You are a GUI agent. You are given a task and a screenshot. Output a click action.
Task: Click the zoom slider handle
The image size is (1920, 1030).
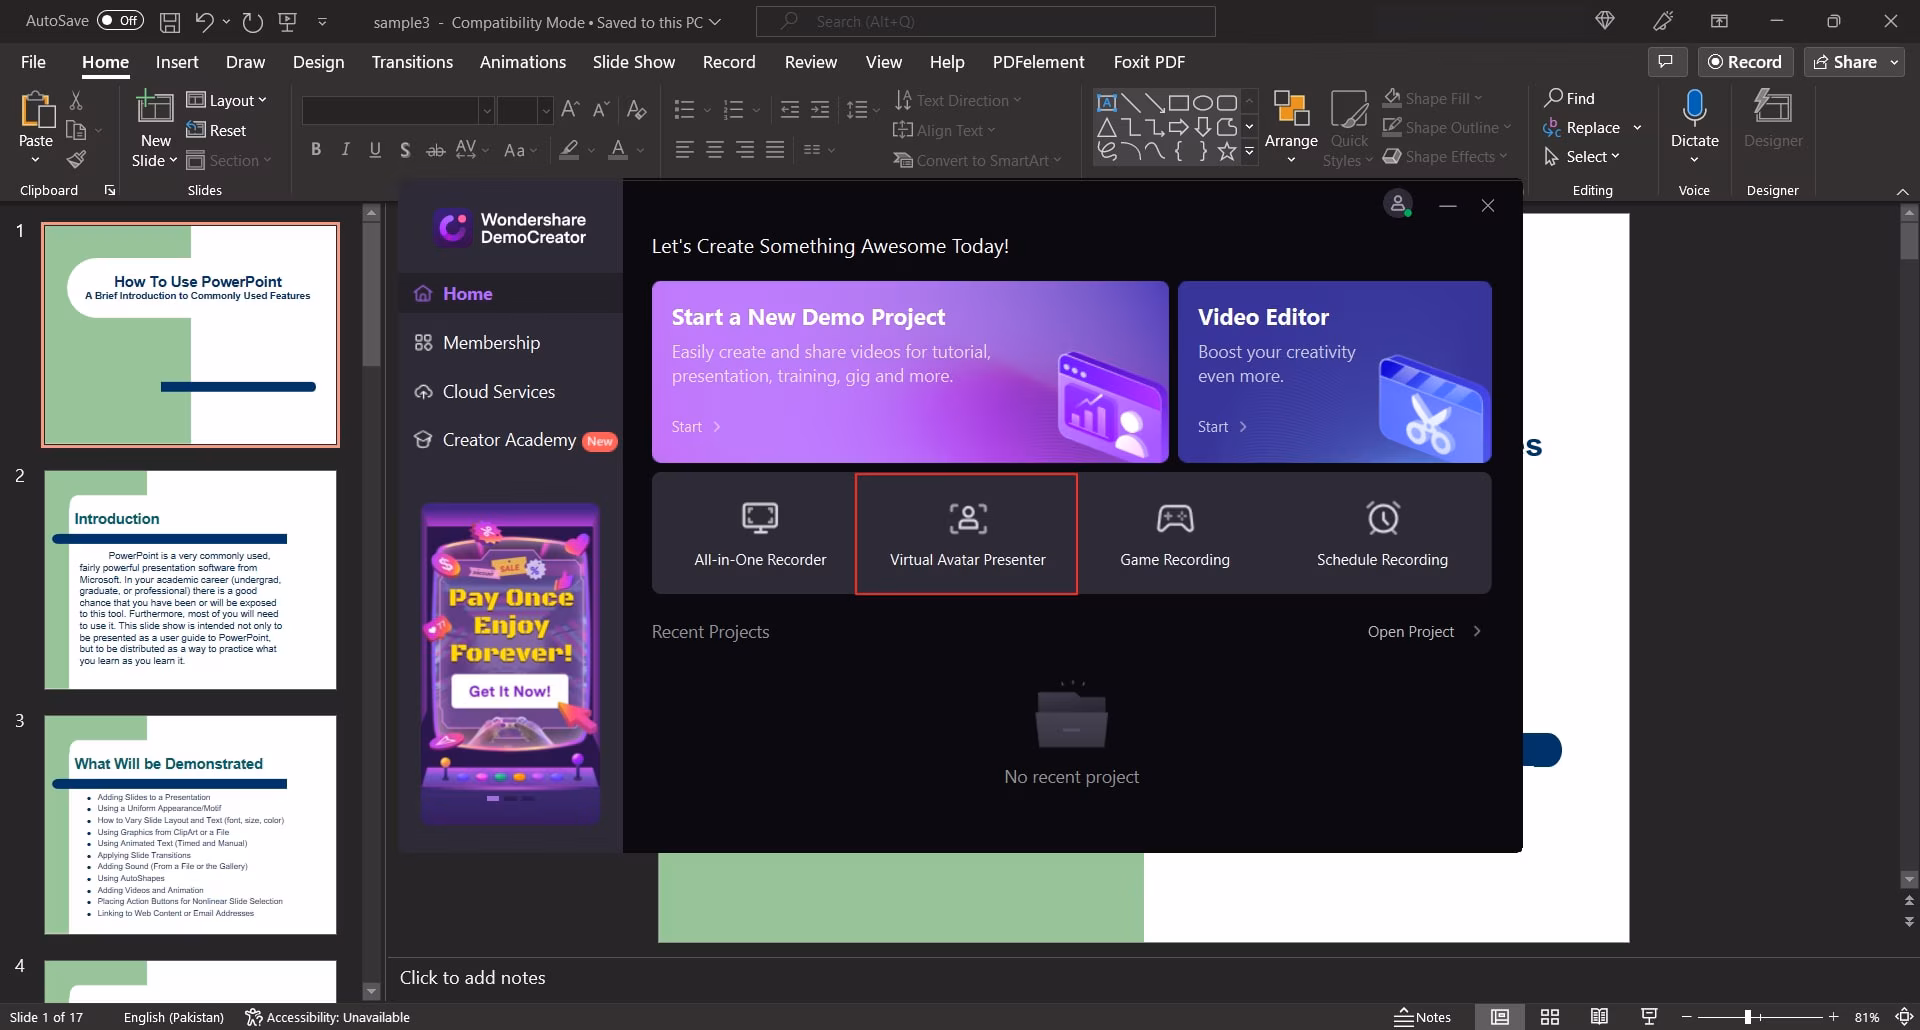pyautogui.click(x=1748, y=1017)
